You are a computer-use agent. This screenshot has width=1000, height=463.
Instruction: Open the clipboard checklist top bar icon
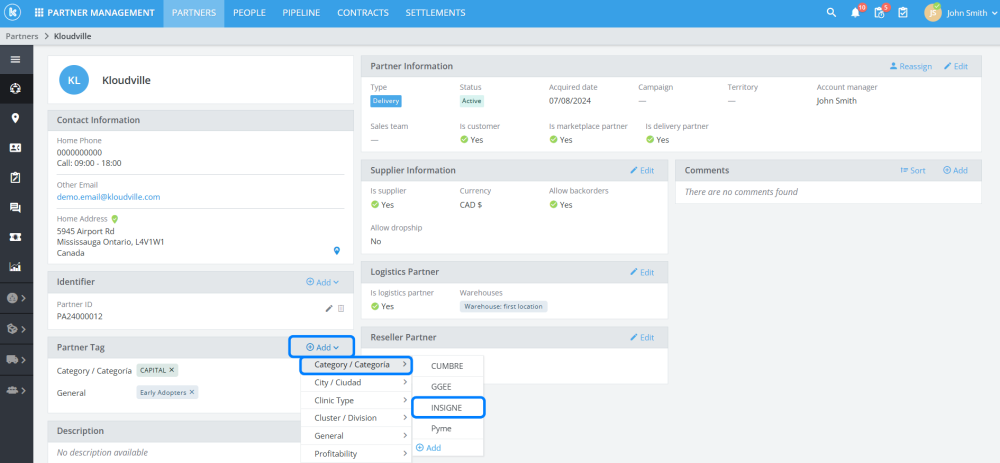coord(903,13)
